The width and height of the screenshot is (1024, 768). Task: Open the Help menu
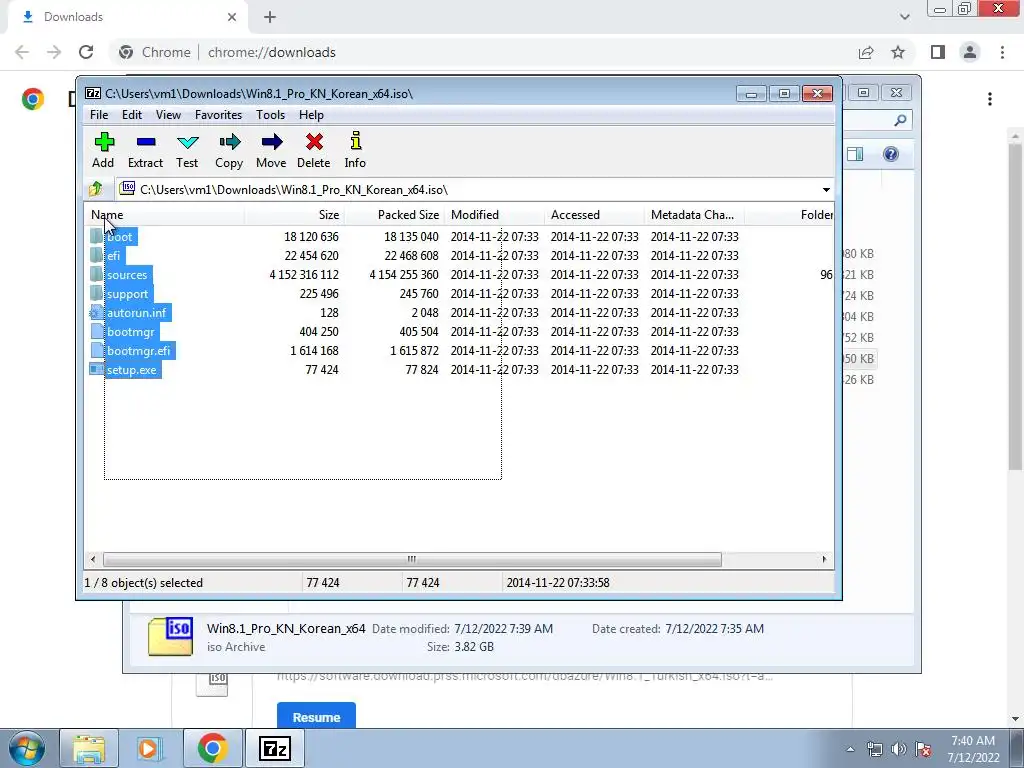[x=312, y=115]
